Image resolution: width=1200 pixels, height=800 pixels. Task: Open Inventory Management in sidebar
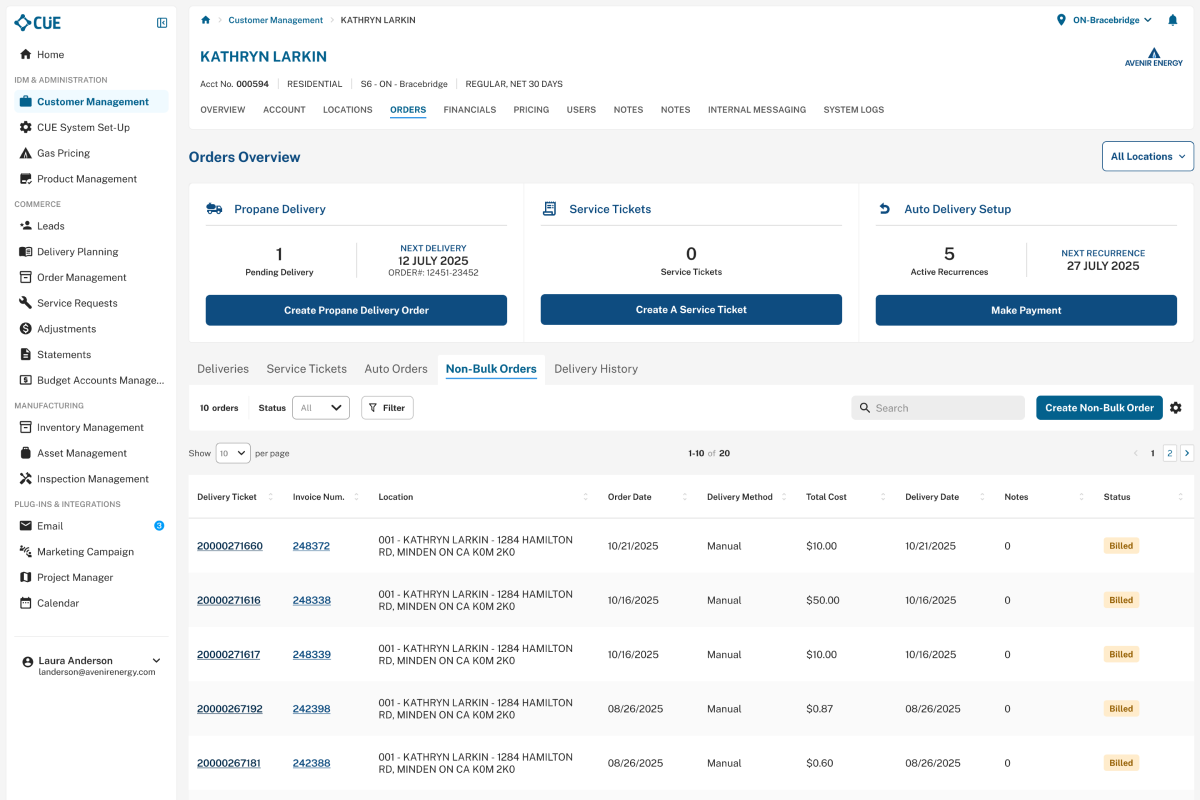point(90,428)
